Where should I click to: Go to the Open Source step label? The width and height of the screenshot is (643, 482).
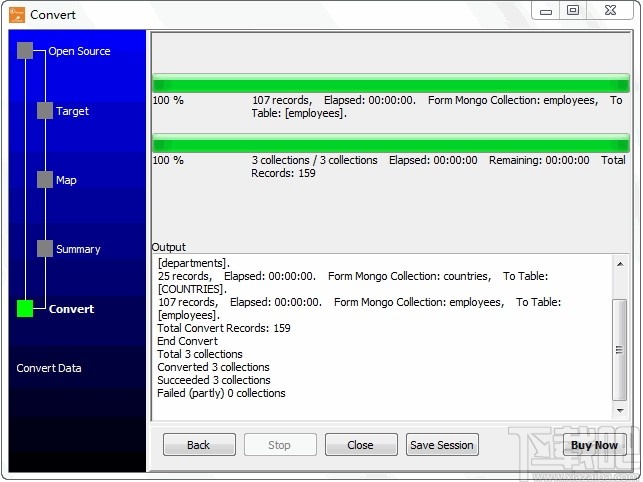79,51
